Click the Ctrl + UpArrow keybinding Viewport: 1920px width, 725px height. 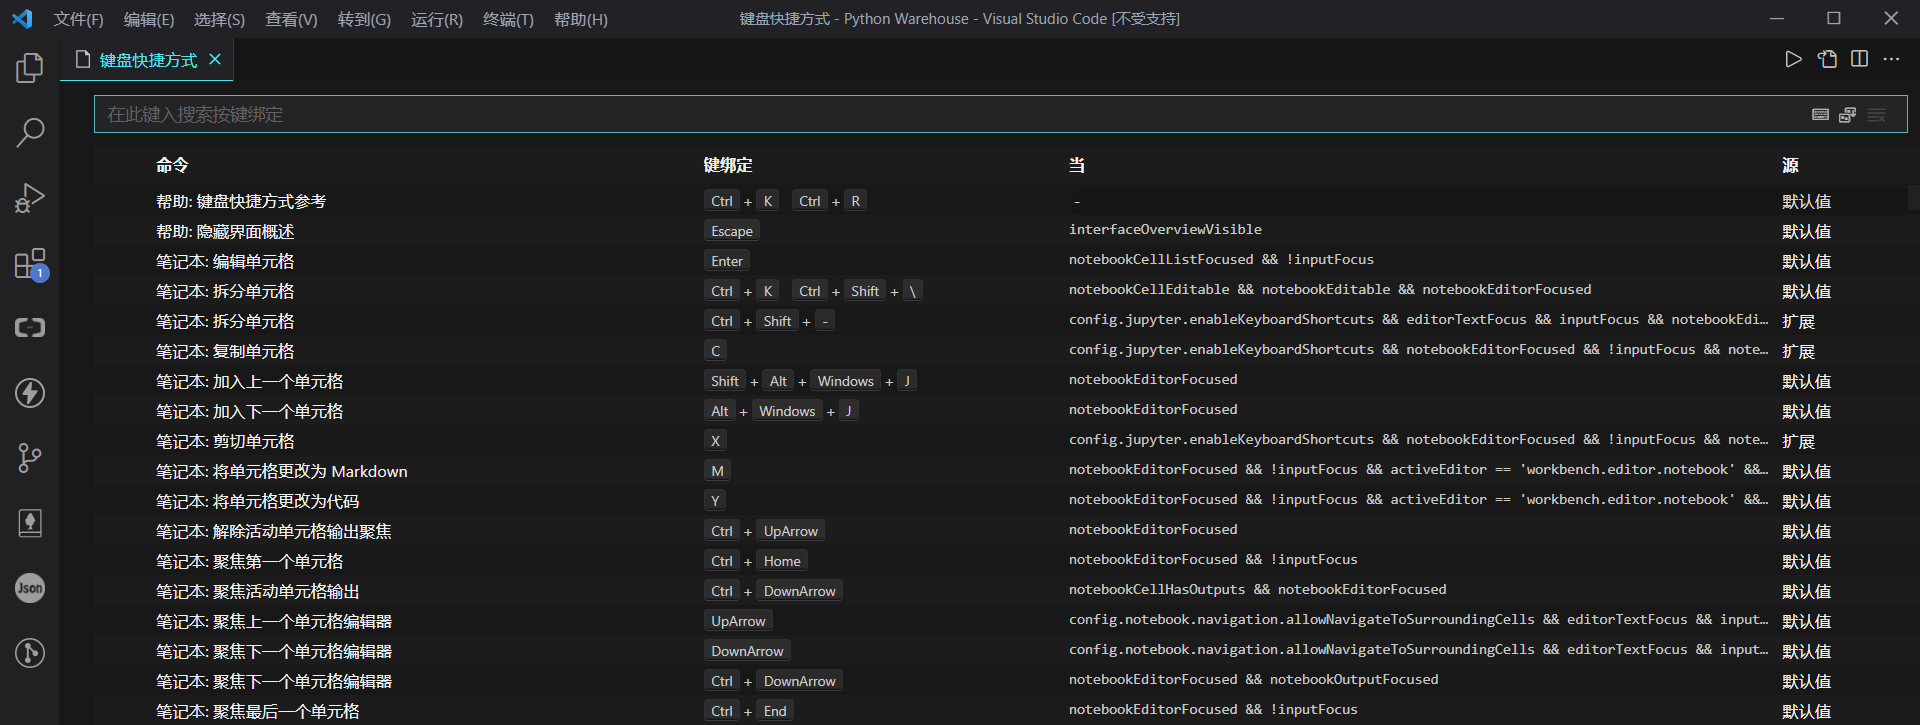click(765, 531)
